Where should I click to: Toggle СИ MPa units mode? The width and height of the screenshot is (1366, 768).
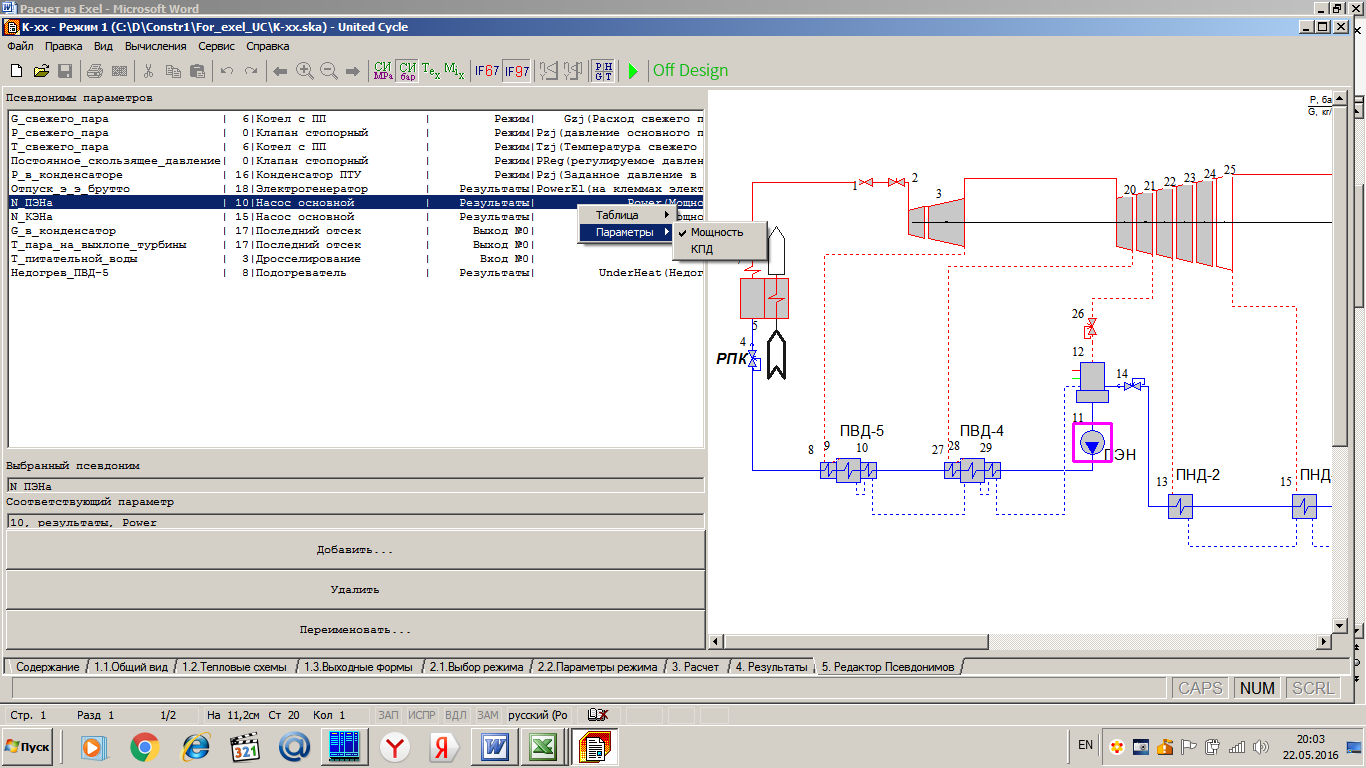(x=383, y=71)
